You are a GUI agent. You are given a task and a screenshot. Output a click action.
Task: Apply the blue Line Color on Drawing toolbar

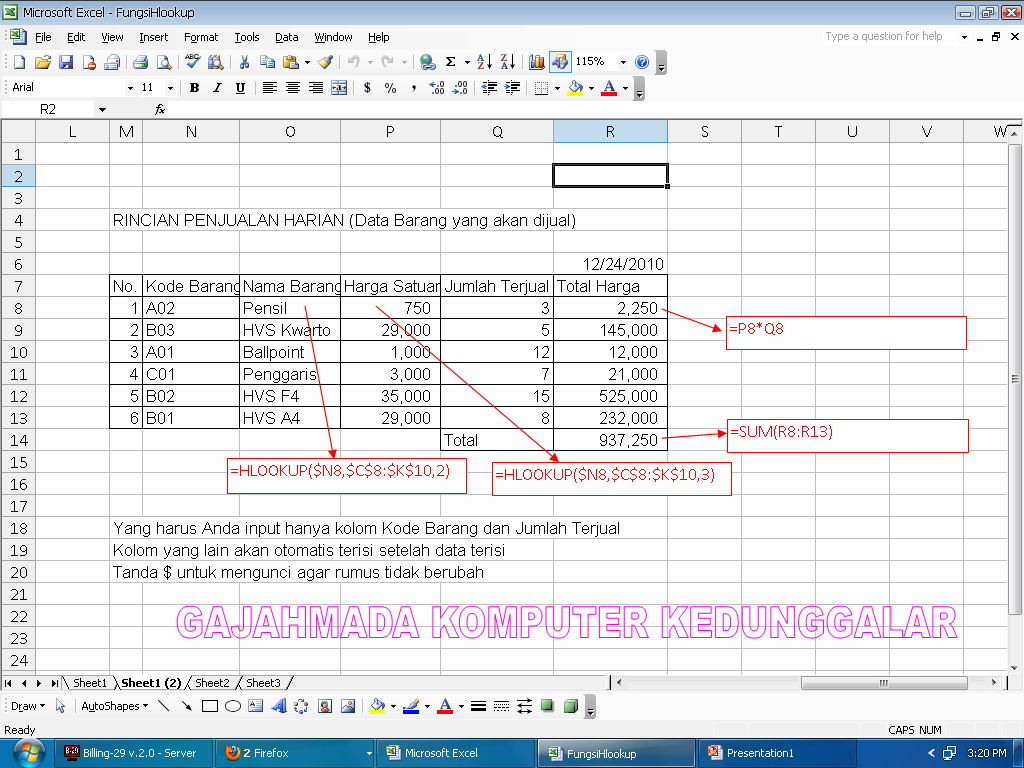tap(411, 706)
